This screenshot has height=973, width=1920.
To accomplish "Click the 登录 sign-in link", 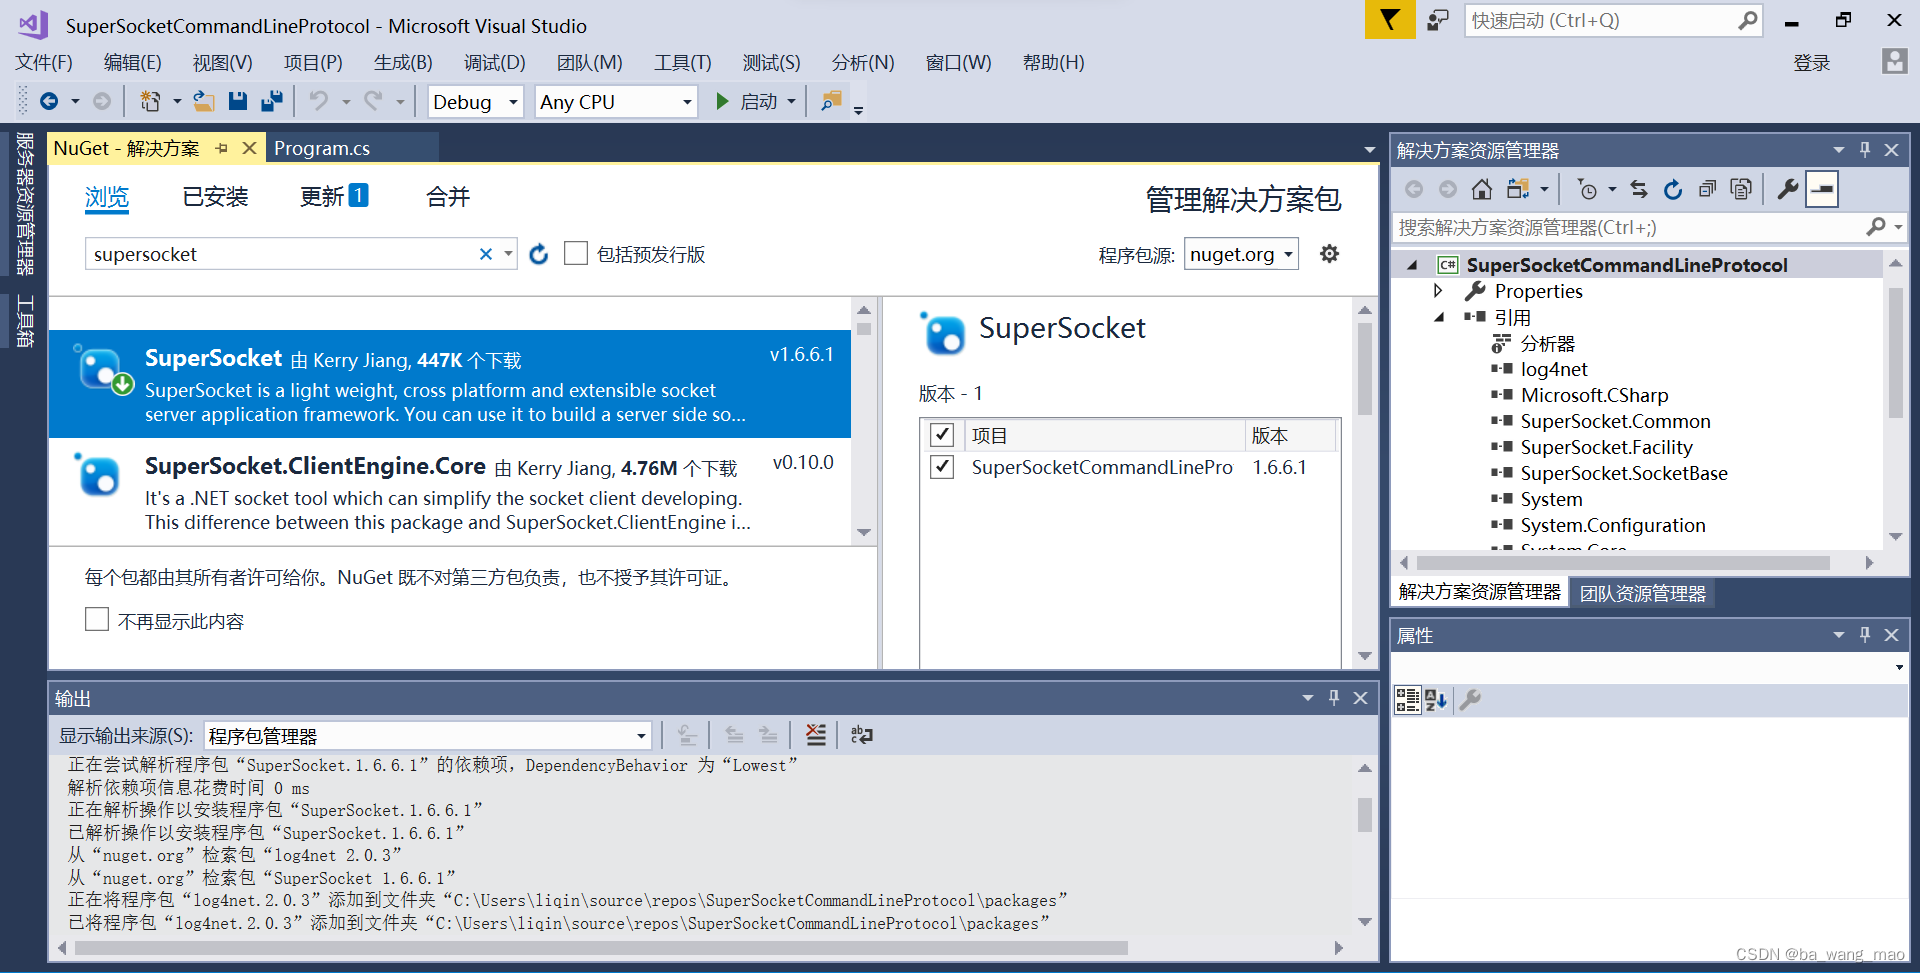I will point(1811,63).
